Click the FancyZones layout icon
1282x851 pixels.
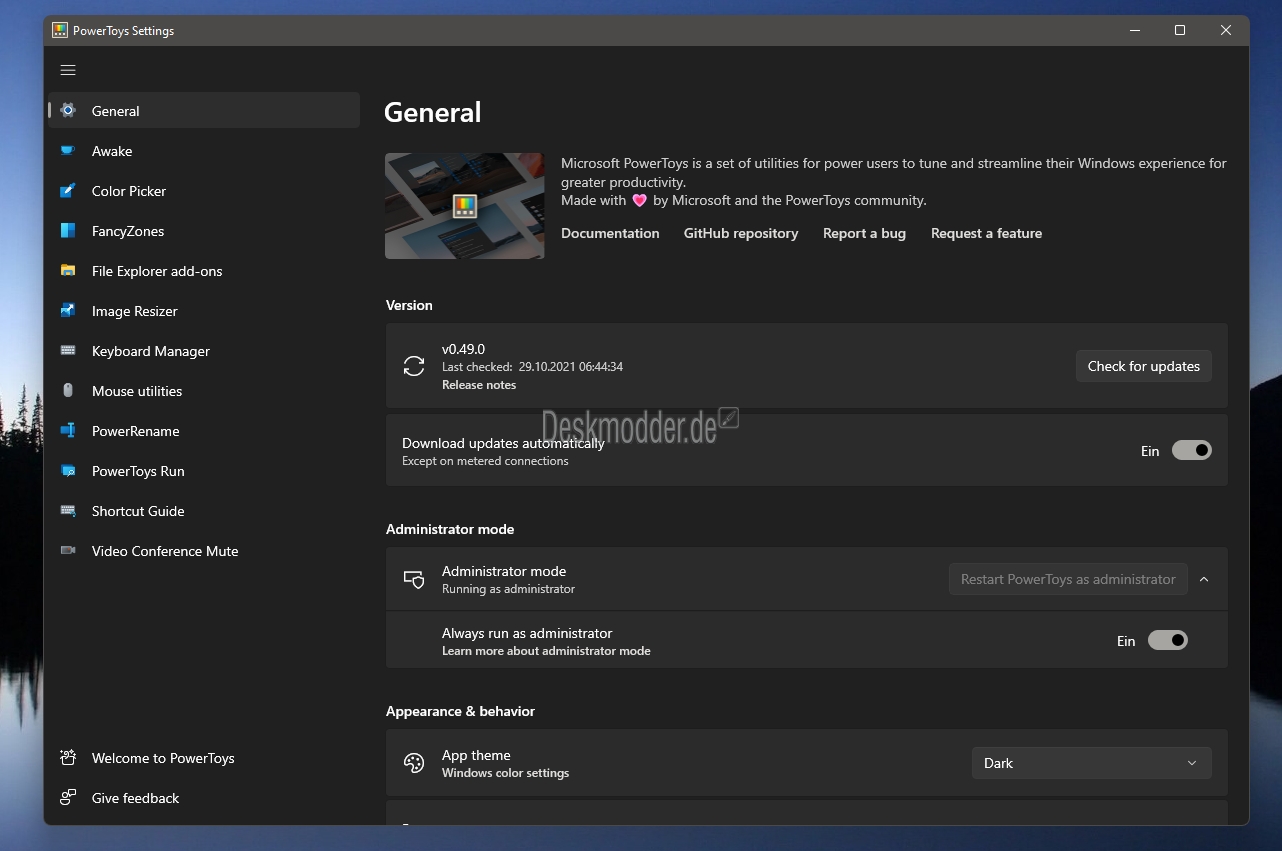68,231
